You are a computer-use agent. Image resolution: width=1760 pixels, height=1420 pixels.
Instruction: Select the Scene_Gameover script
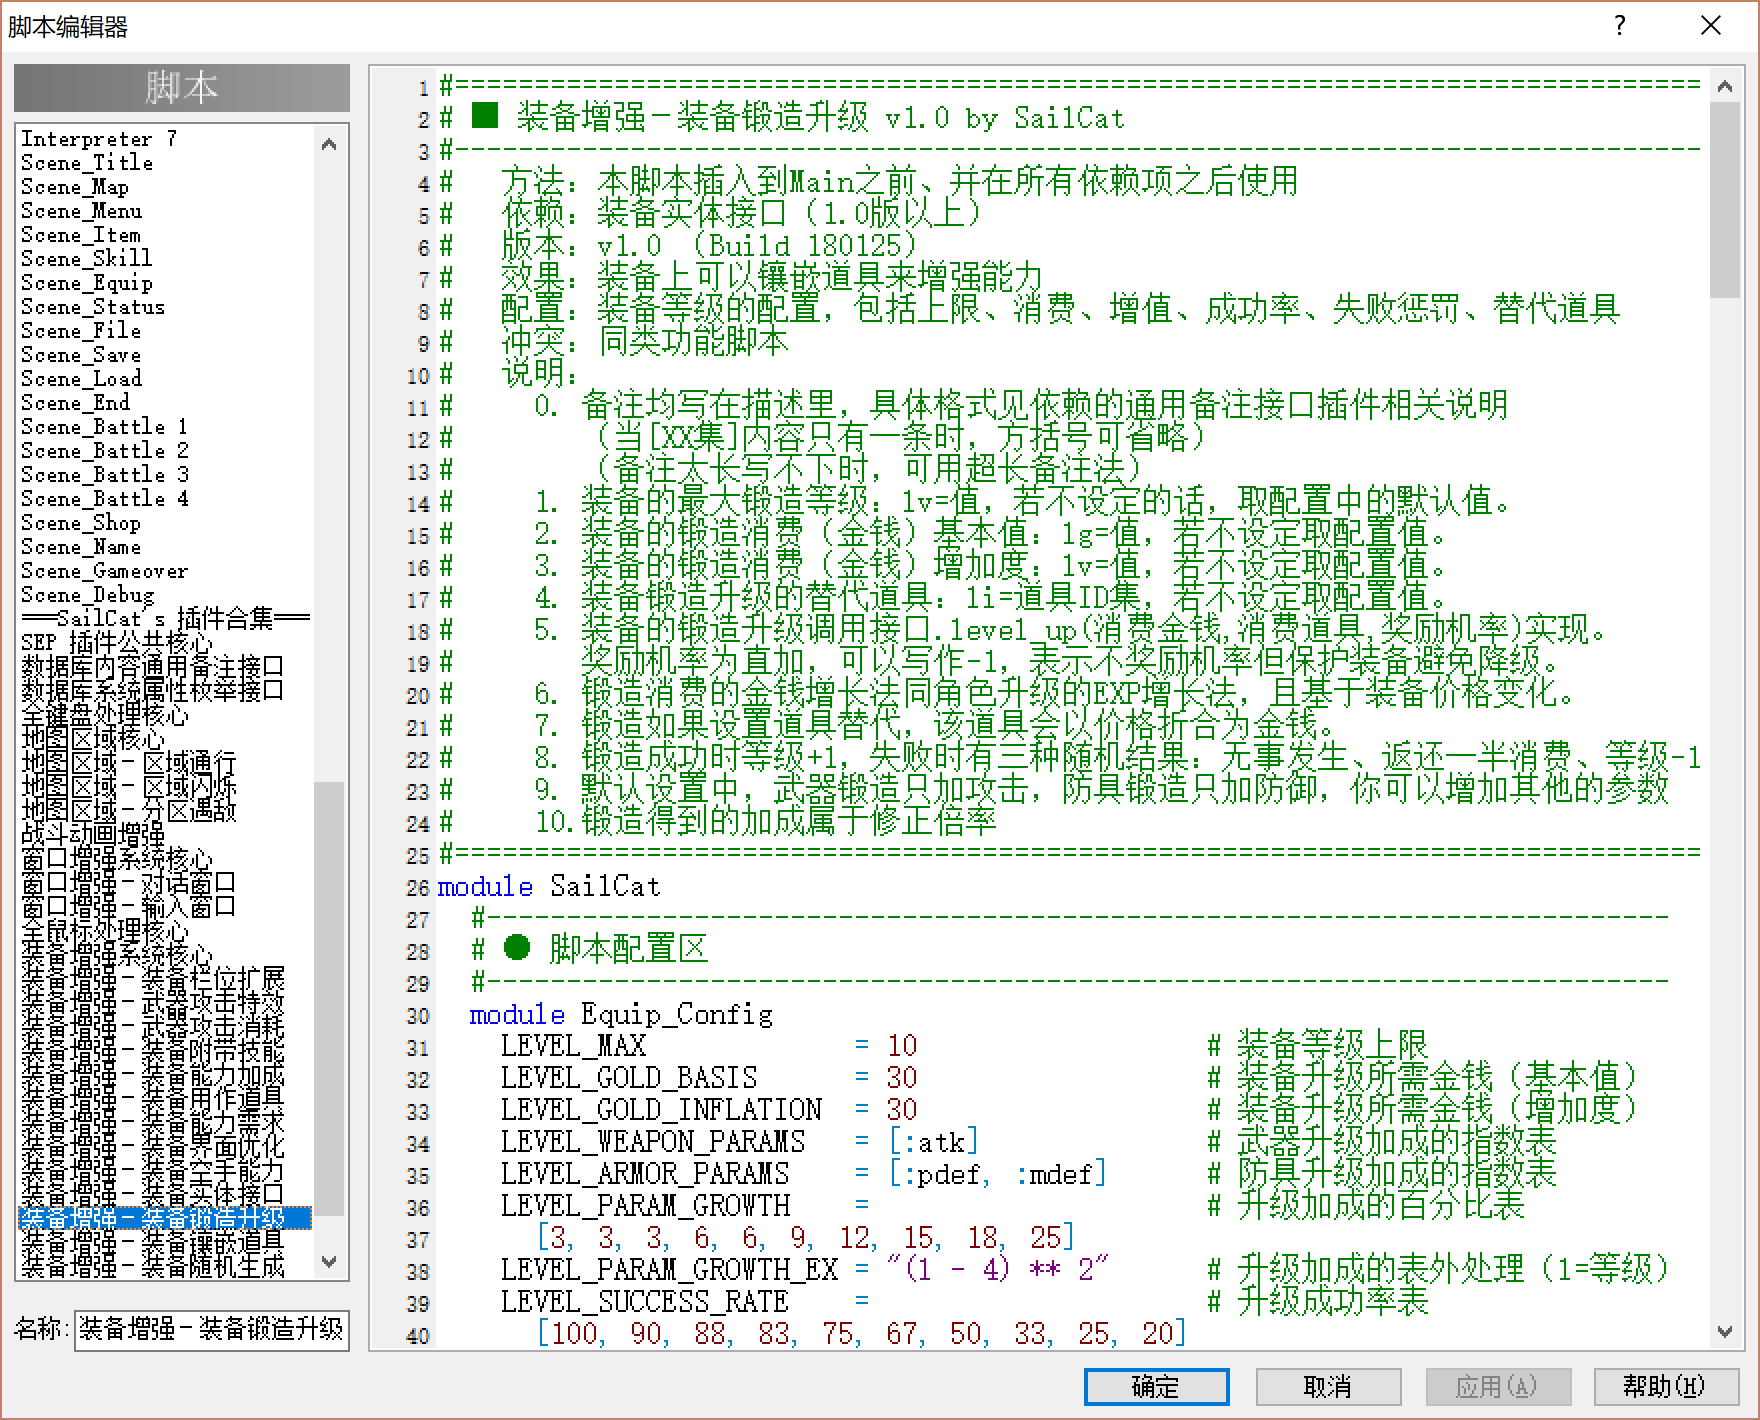point(105,571)
